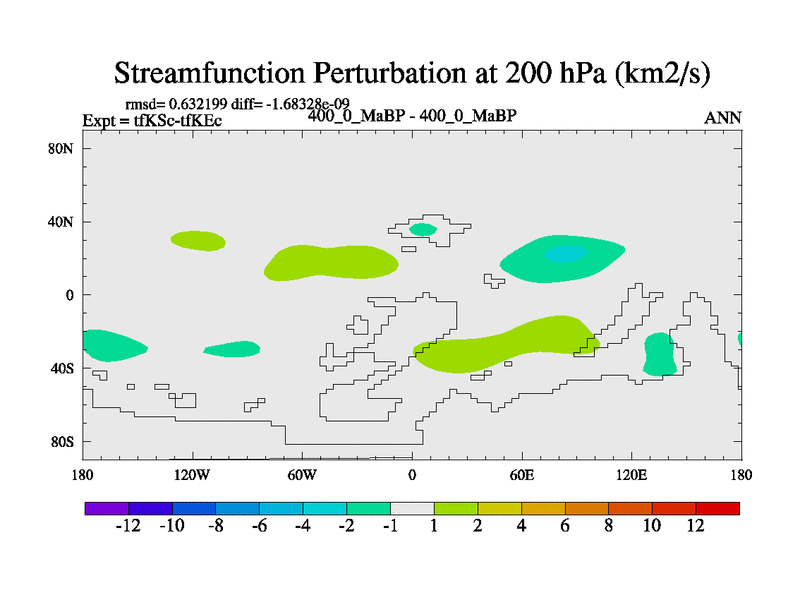The image size is (800, 600).
Task: Click the yellow-green anomaly north of the equator near 40W
Action: [330, 262]
